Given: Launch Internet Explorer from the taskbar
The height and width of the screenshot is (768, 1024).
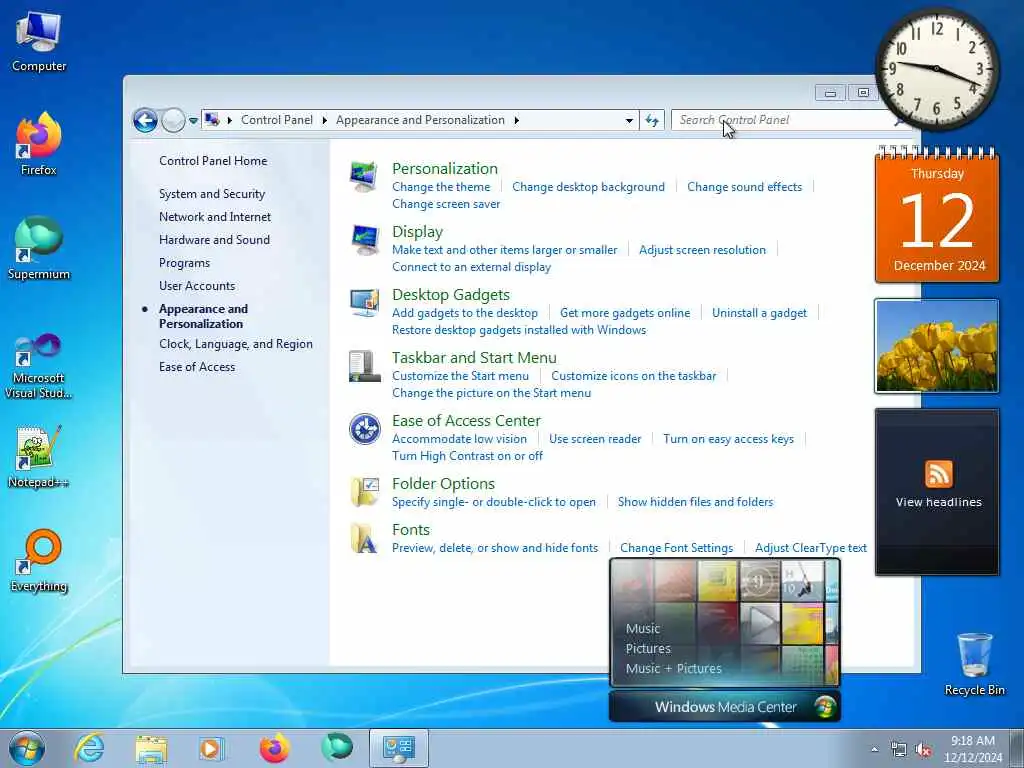Looking at the screenshot, I should tap(89, 748).
